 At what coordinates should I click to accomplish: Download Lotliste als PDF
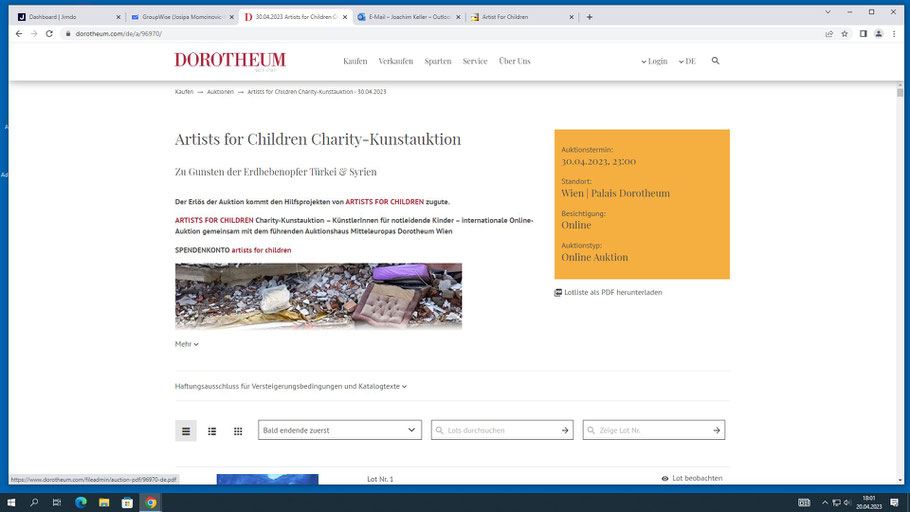(x=608, y=293)
